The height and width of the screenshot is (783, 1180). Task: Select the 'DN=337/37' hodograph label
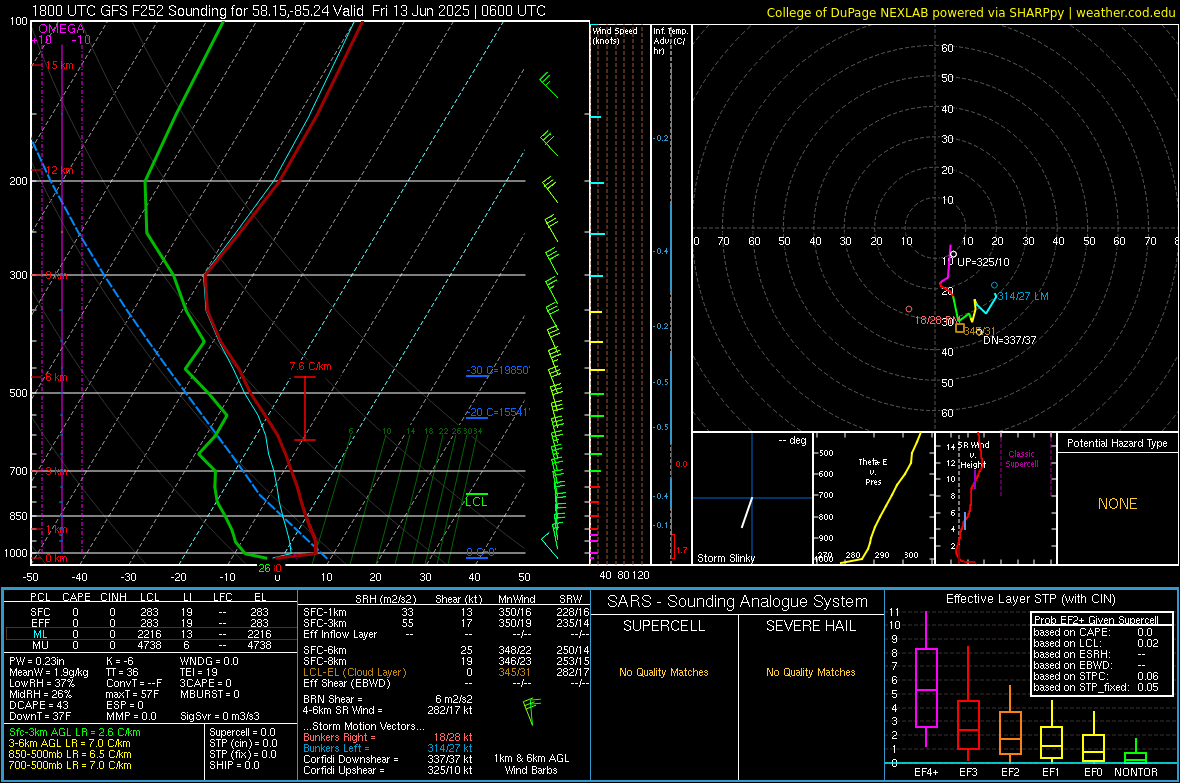(1009, 340)
